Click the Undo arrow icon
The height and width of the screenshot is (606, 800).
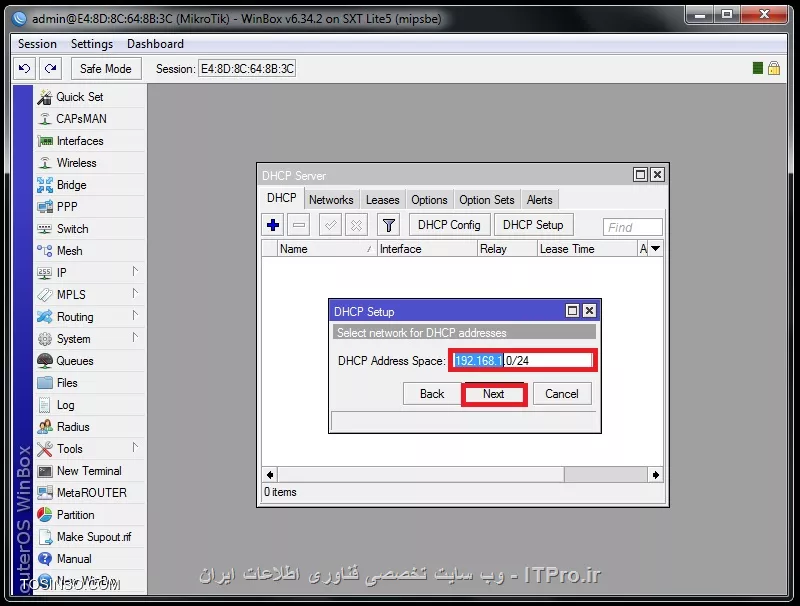tap(24, 68)
